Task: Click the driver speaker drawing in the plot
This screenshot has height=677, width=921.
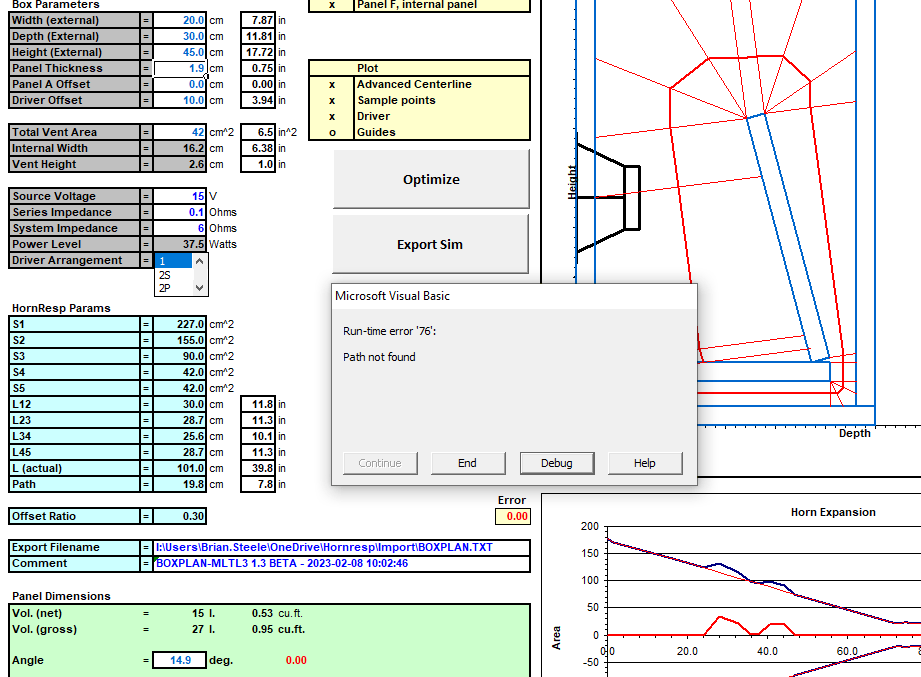Action: tap(608, 197)
